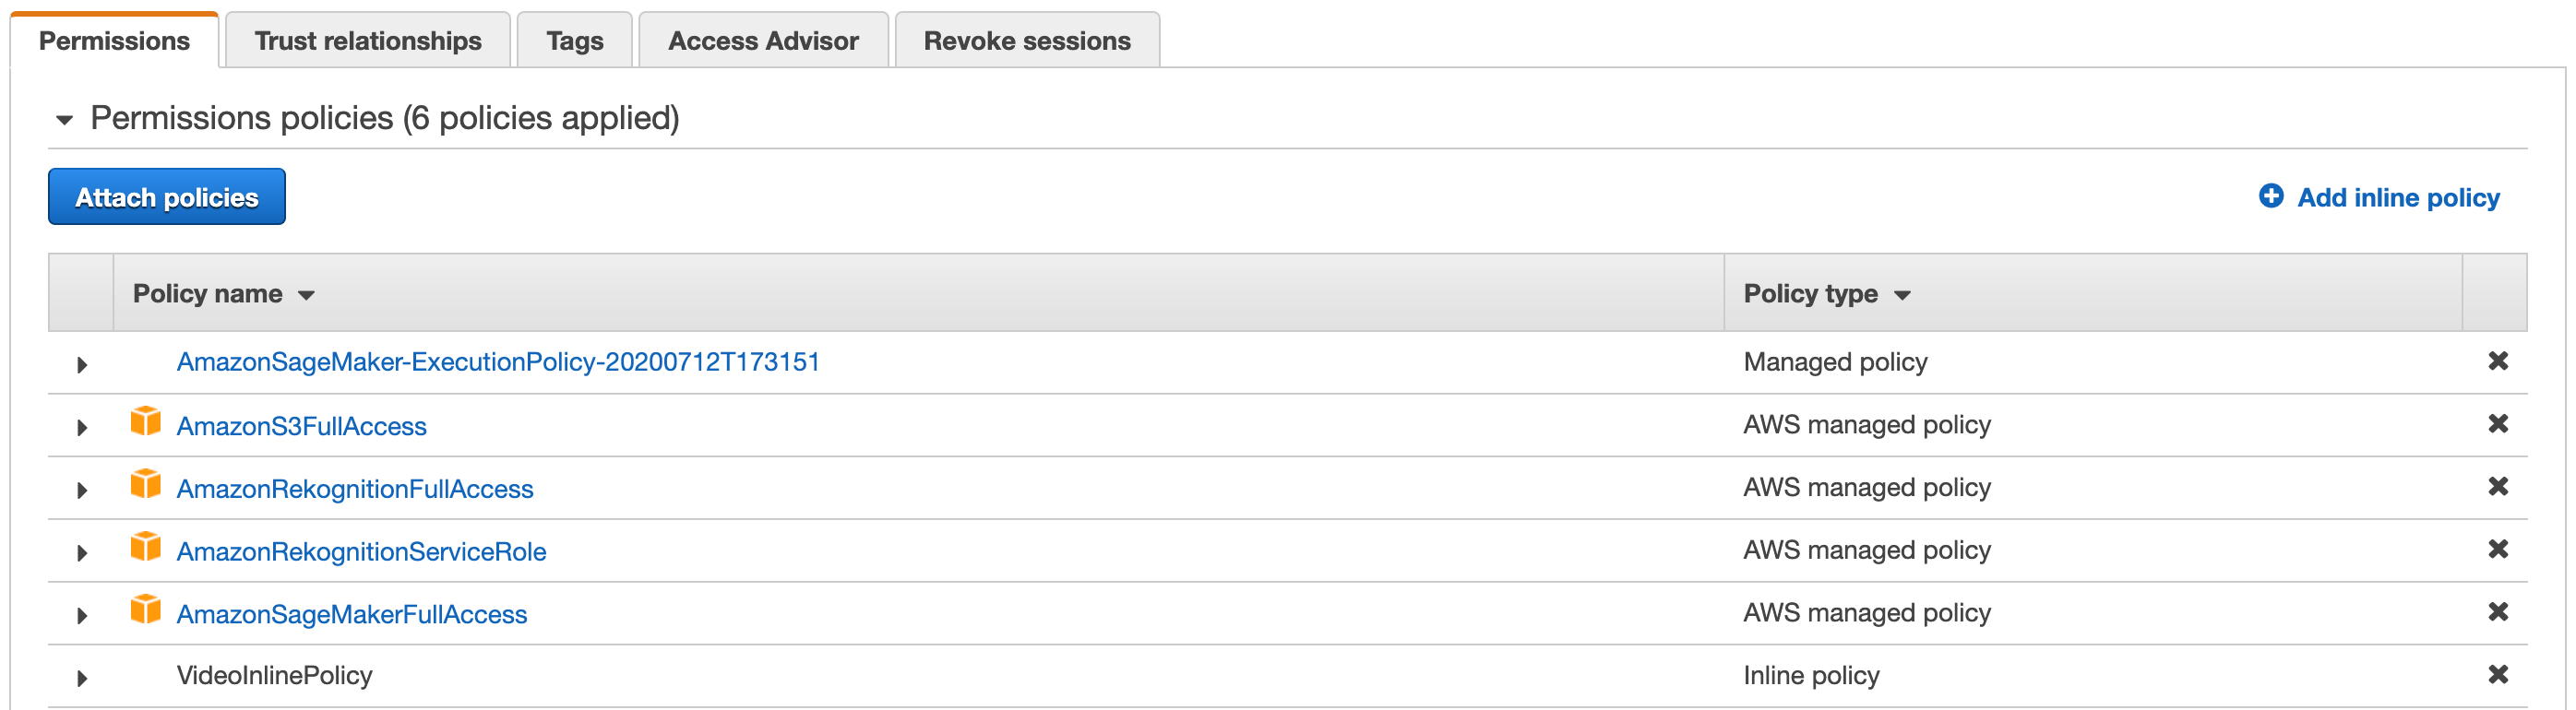
Task: Click the orange cube icon next to AmazonRekognitionFullAccess
Action: 147,486
